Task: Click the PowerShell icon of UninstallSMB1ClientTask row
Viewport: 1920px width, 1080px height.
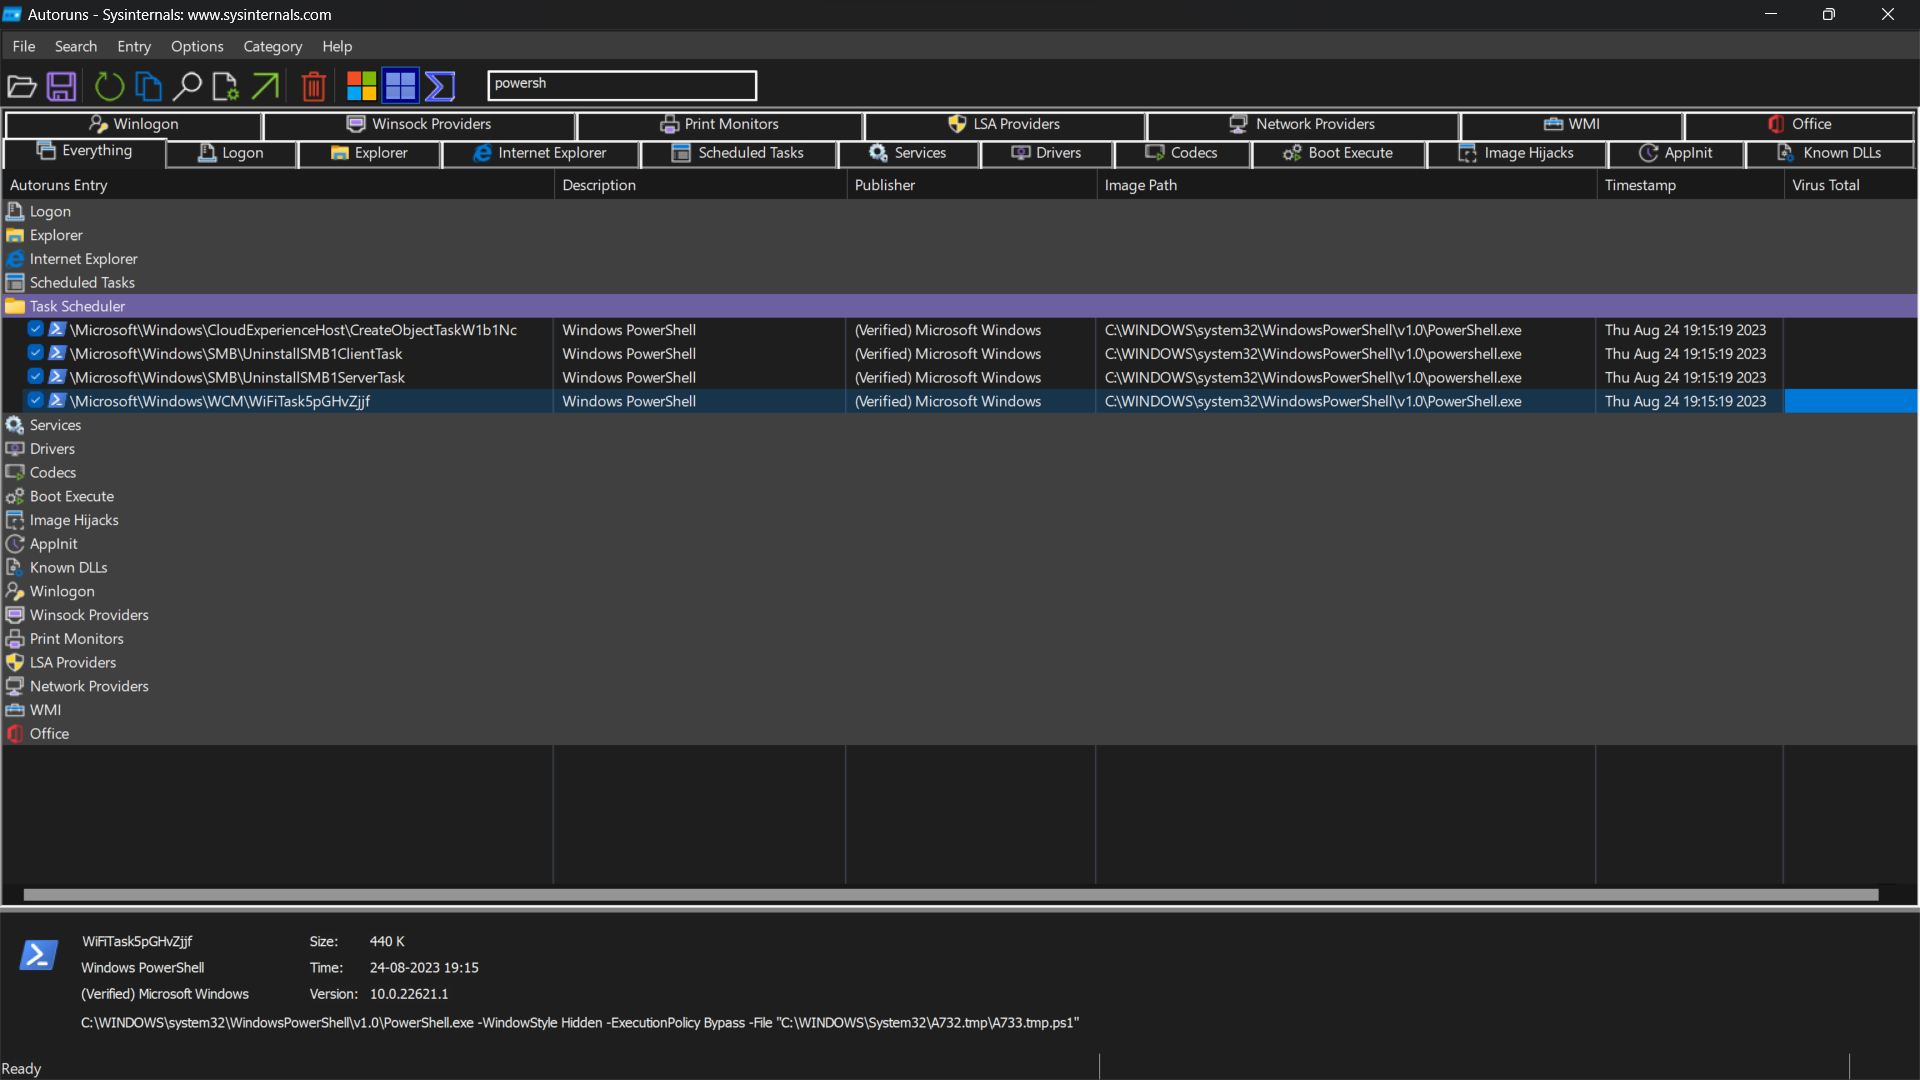Action: tap(57, 353)
